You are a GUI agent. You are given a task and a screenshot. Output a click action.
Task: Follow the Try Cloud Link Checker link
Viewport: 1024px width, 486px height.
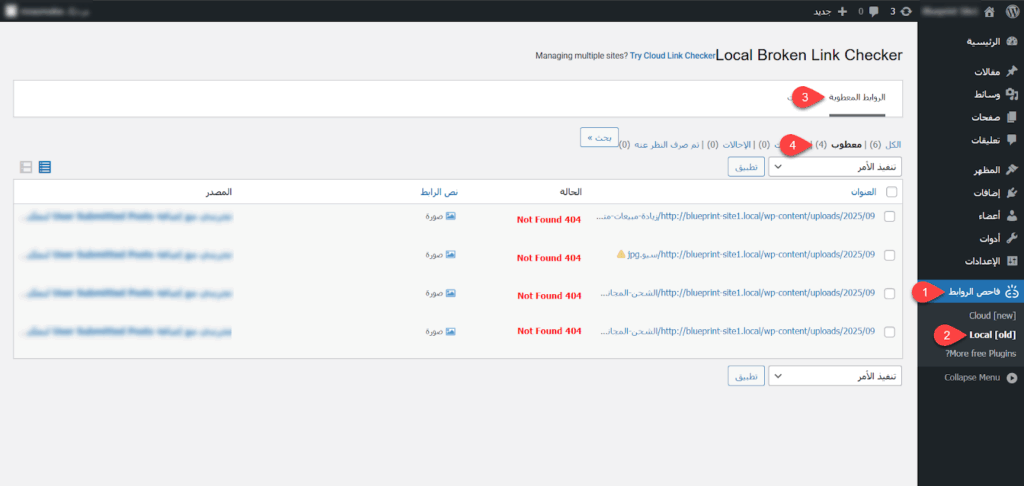click(672, 56)
